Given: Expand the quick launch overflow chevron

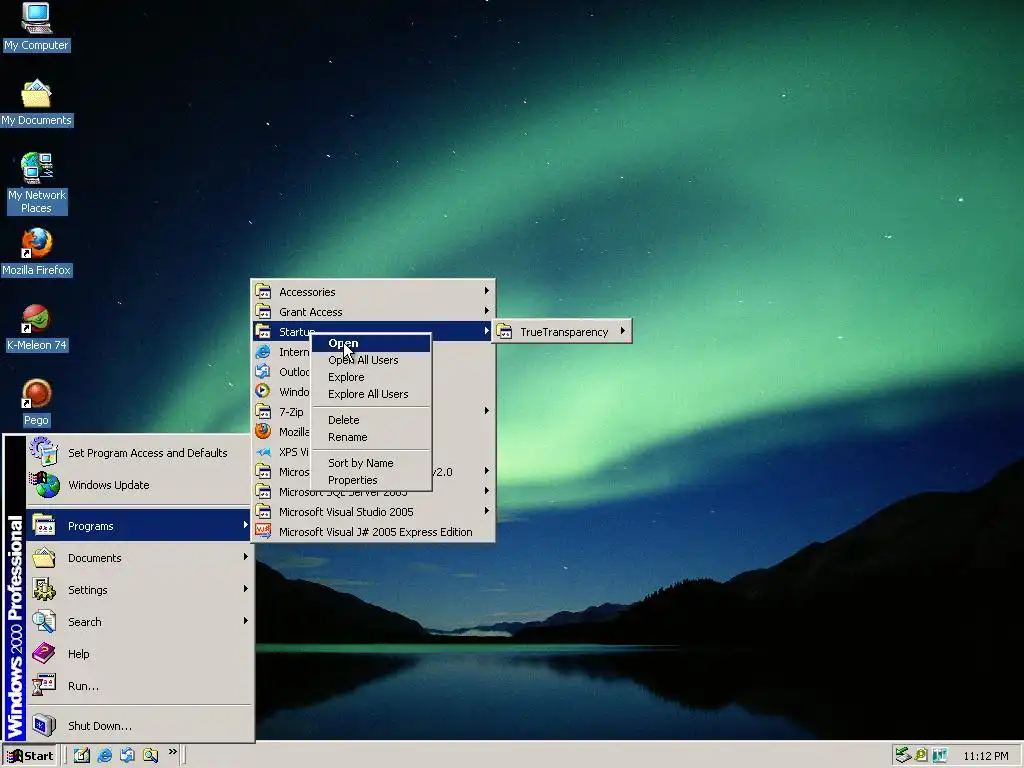Looking at the screenshot, I should [x=172, y=752].
